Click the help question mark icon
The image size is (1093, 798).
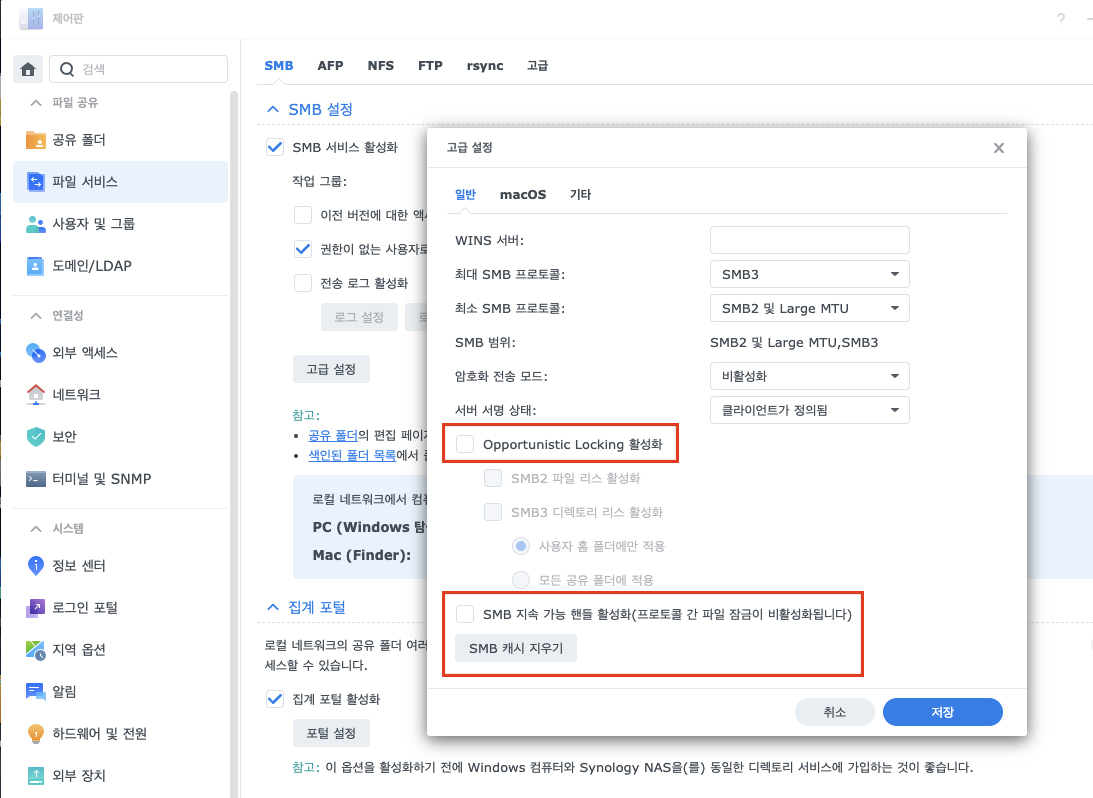pos(1060,19)
